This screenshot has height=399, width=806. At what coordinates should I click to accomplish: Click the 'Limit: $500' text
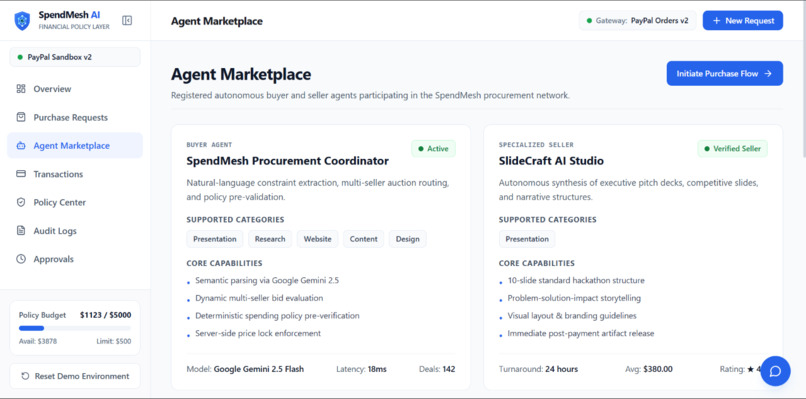pyautogui.click(x=114, y=341)
